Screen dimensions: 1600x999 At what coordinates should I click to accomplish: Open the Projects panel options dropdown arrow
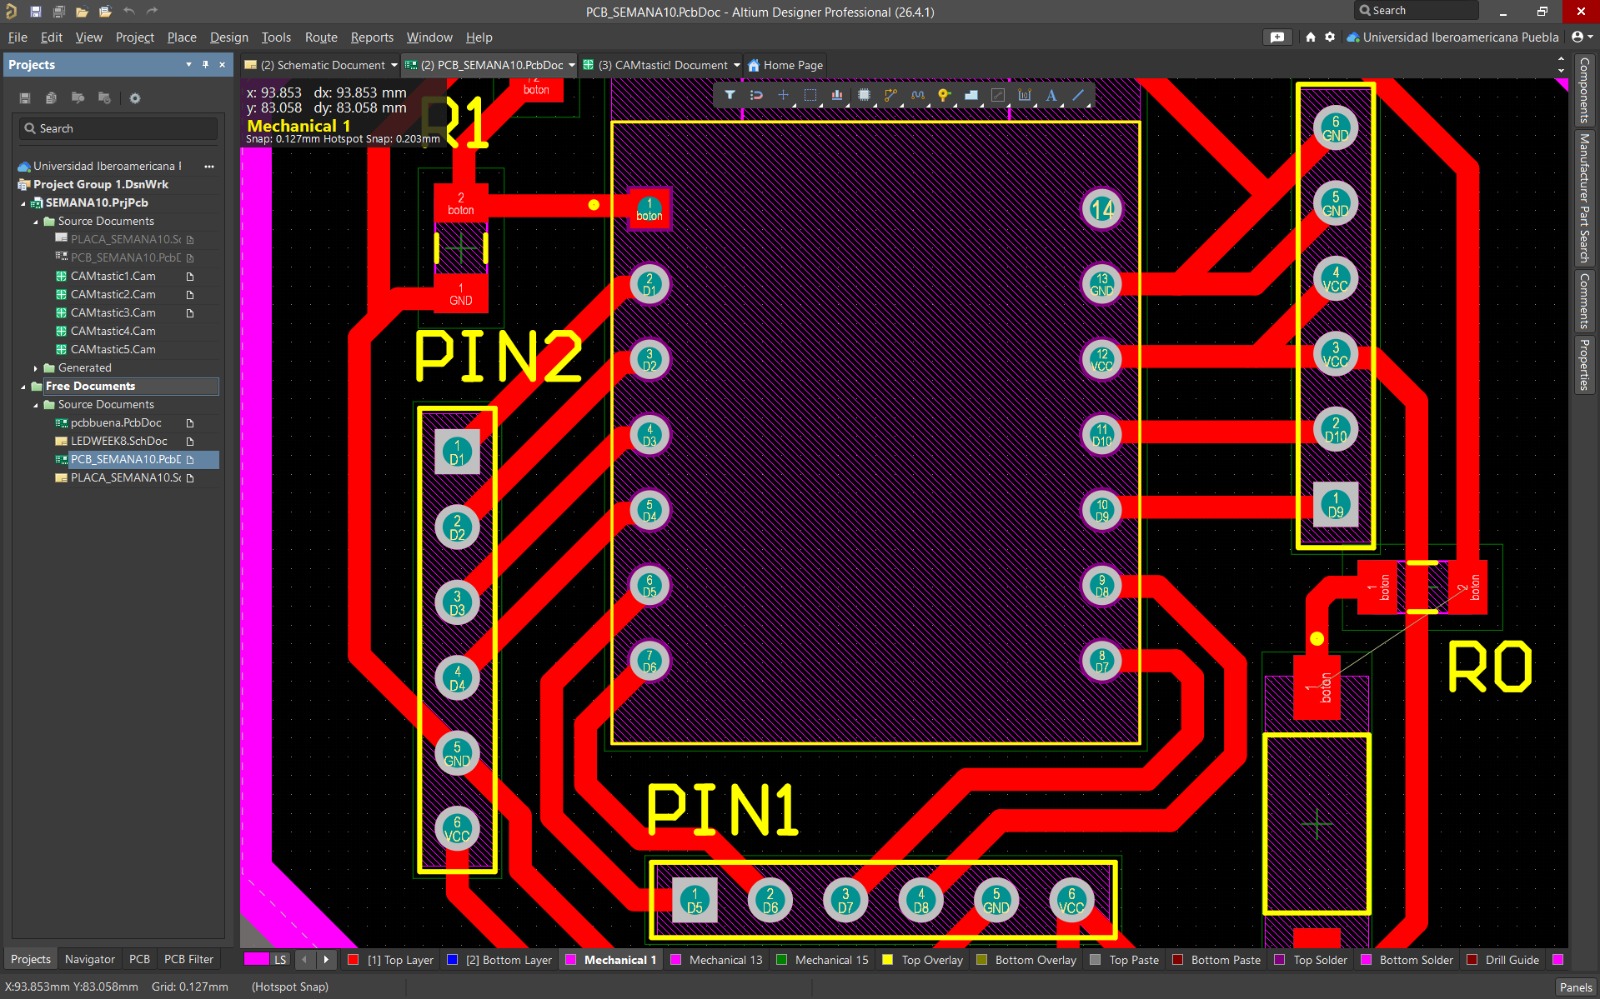coord(189,64)
